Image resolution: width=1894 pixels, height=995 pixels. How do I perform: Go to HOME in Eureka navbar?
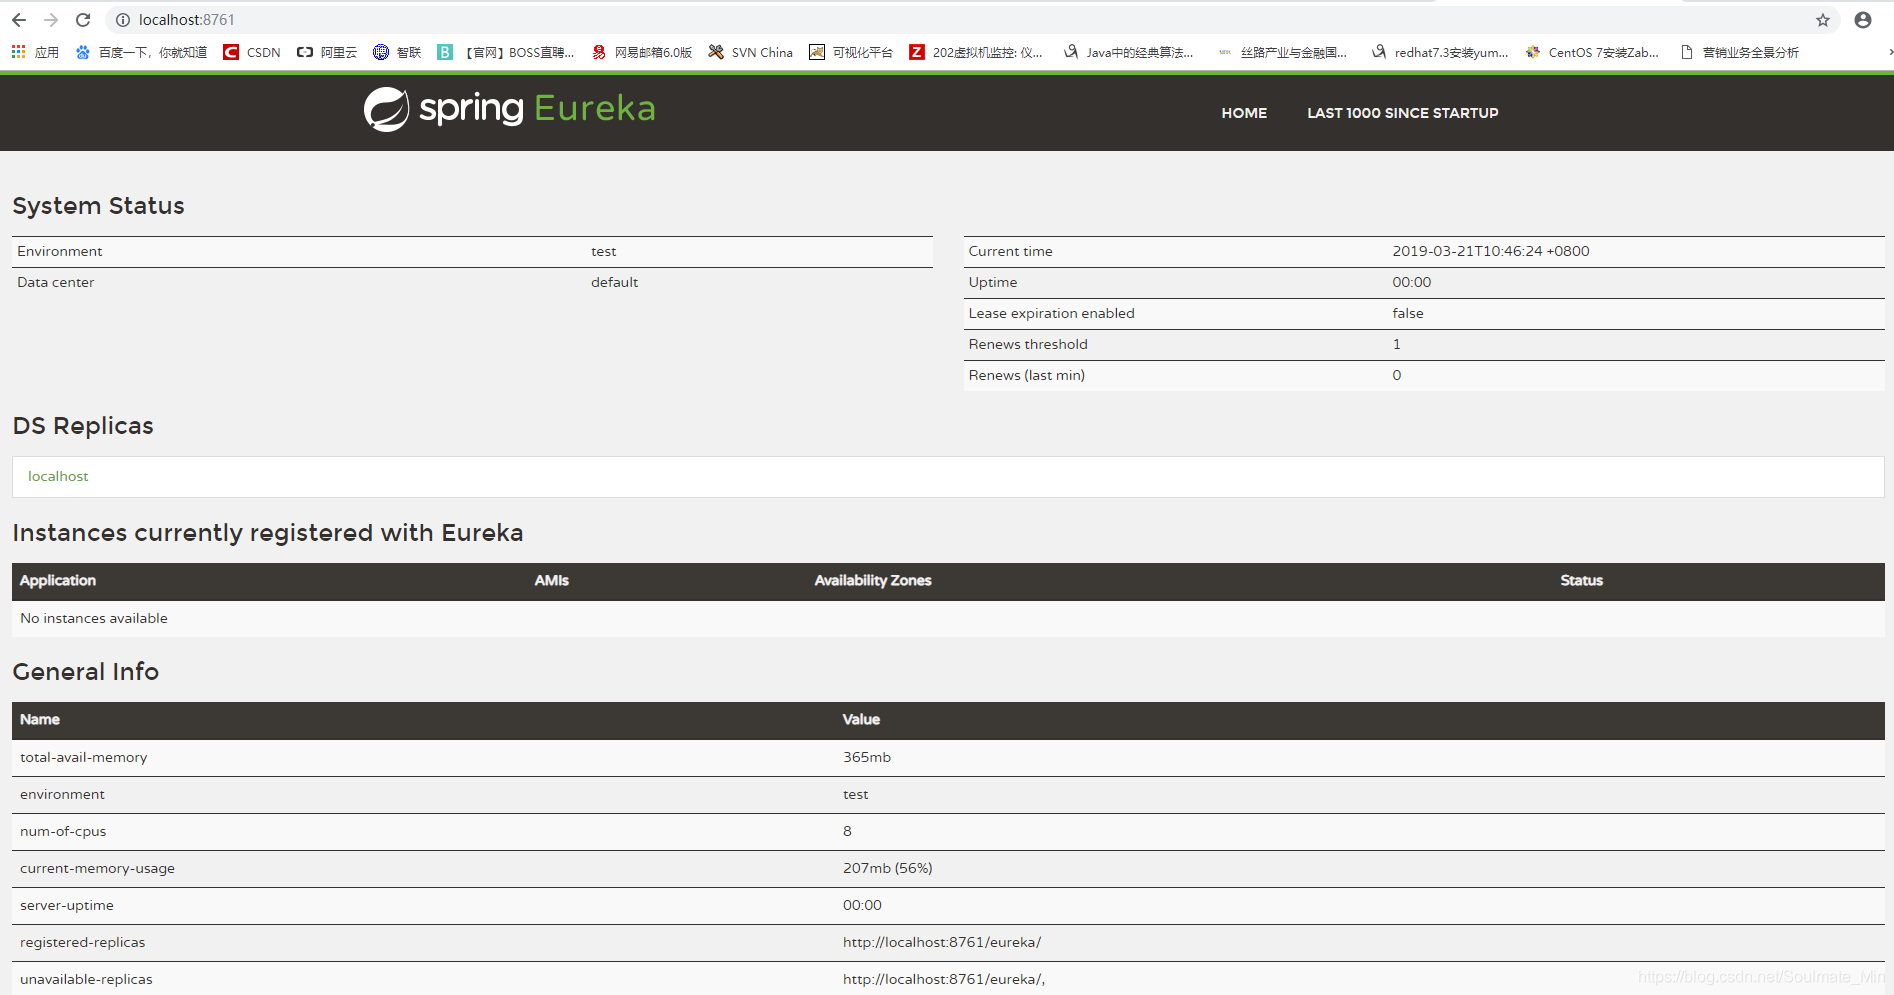tap(1244, 113)
